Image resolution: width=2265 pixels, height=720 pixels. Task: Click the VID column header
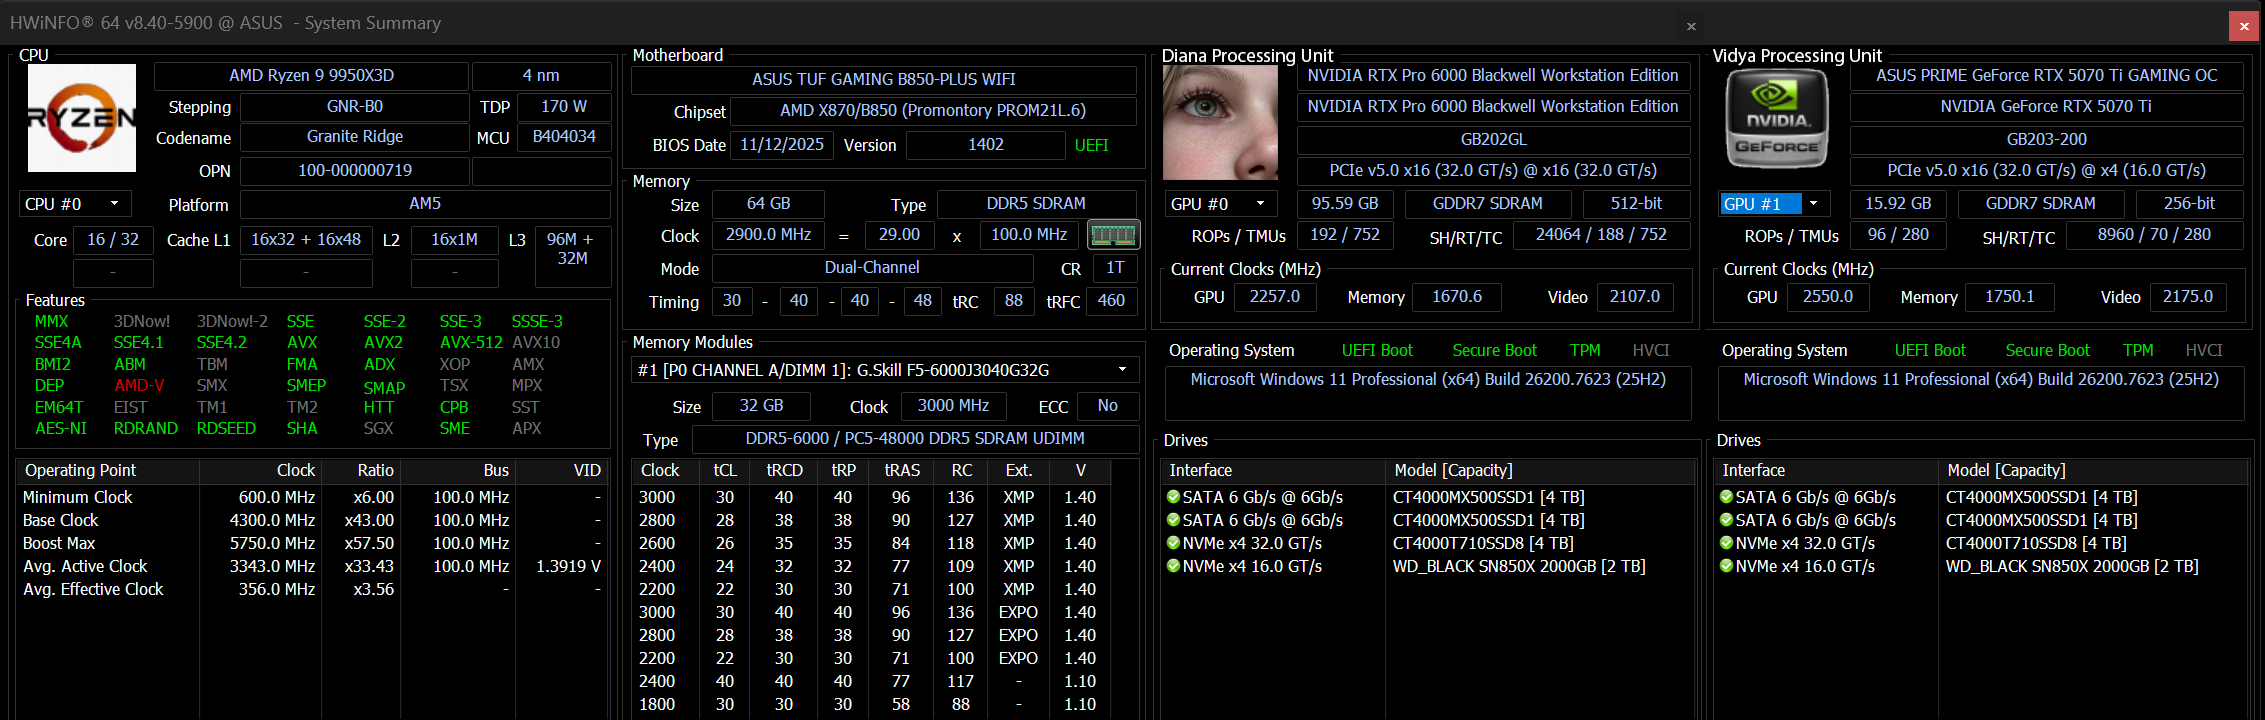[x=564, y=471]
